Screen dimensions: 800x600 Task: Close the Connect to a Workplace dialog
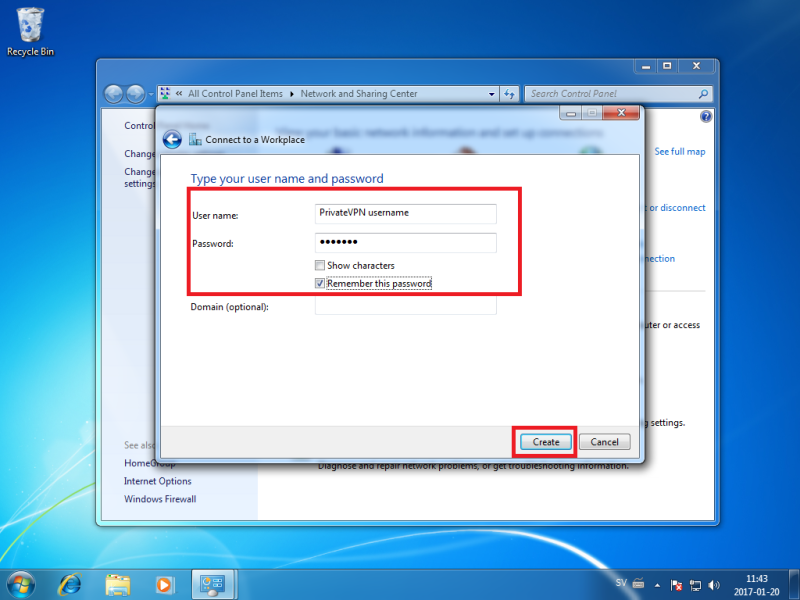coord(621,113)
